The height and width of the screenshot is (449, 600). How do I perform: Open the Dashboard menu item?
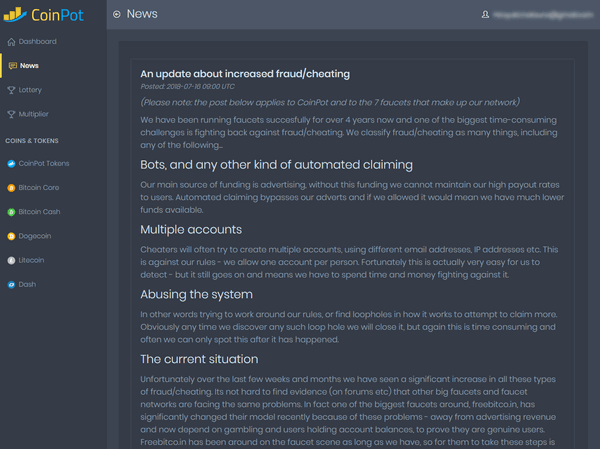(53, 41)
